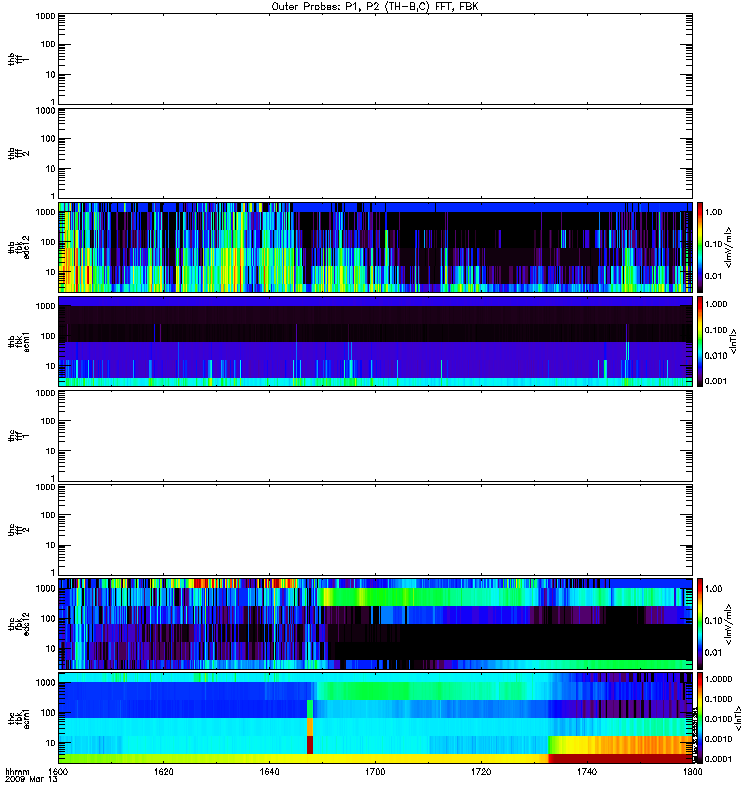The width and height of the screenshot is (750, 800).
Task: Click the "1740" time tick label
Action: 587,772
